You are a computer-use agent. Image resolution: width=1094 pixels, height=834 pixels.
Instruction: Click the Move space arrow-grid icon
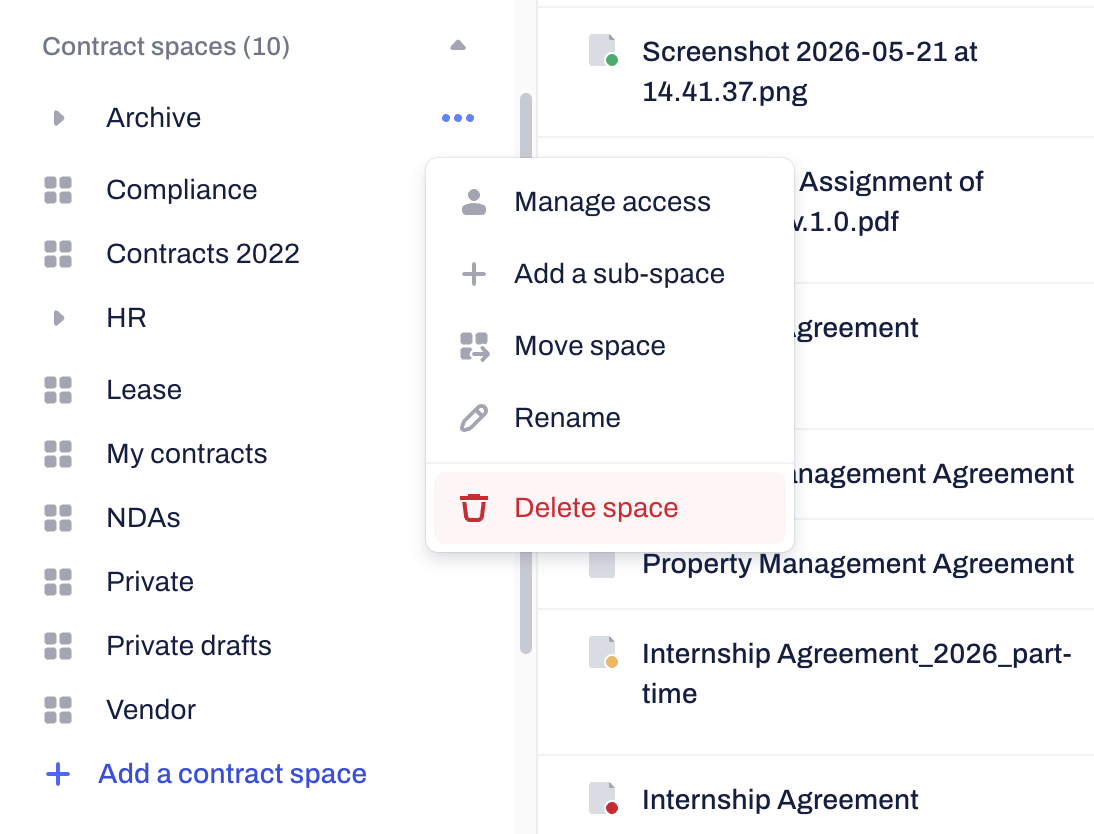(474, 346)
